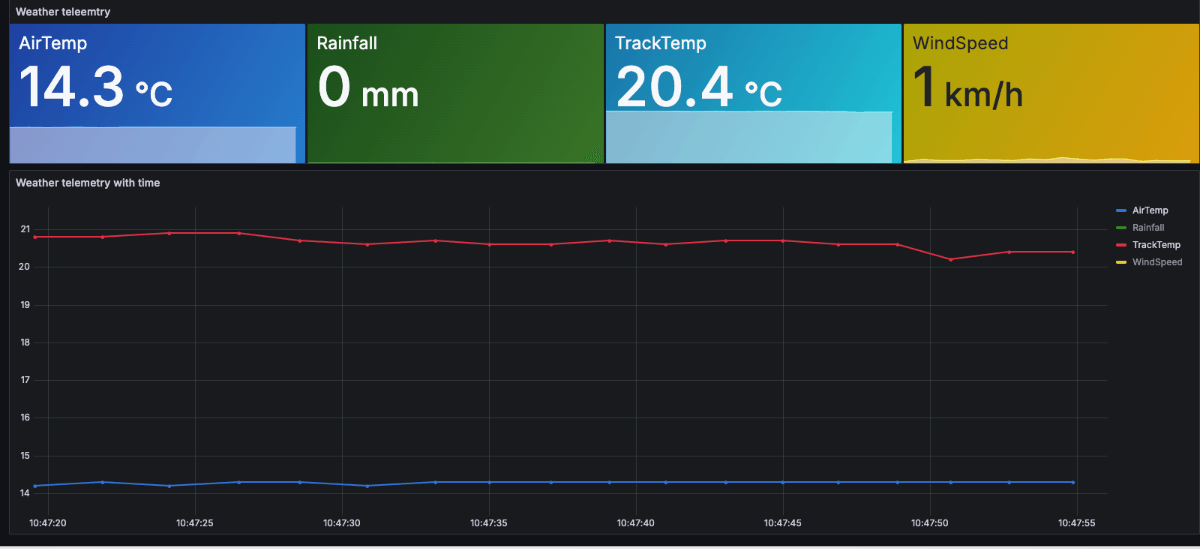Click the TrackTemp tile sparkline area
The image size is (1200, 549).
(x=749, y=137)
